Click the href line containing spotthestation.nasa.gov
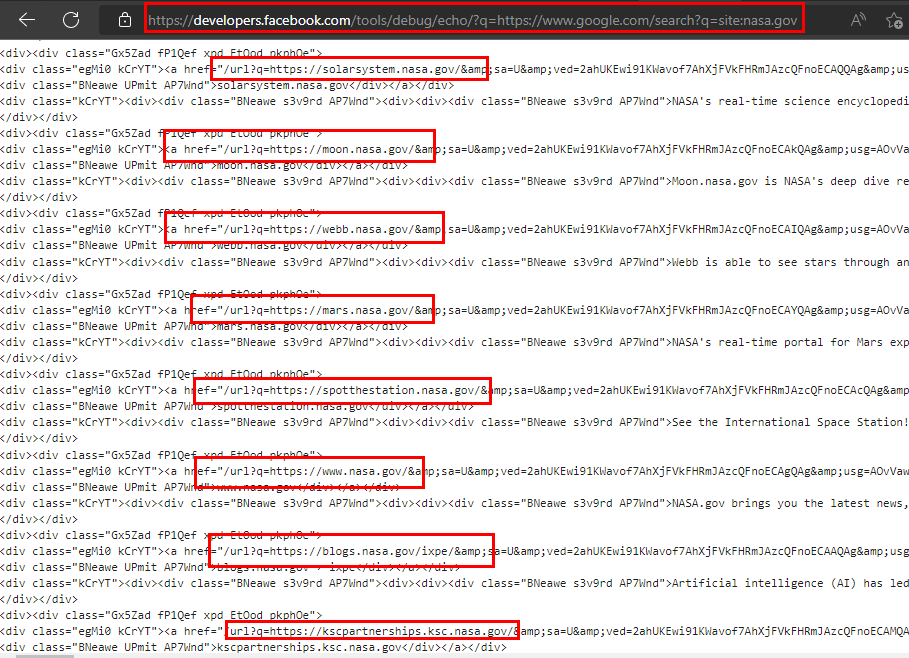 click(454, 390)
